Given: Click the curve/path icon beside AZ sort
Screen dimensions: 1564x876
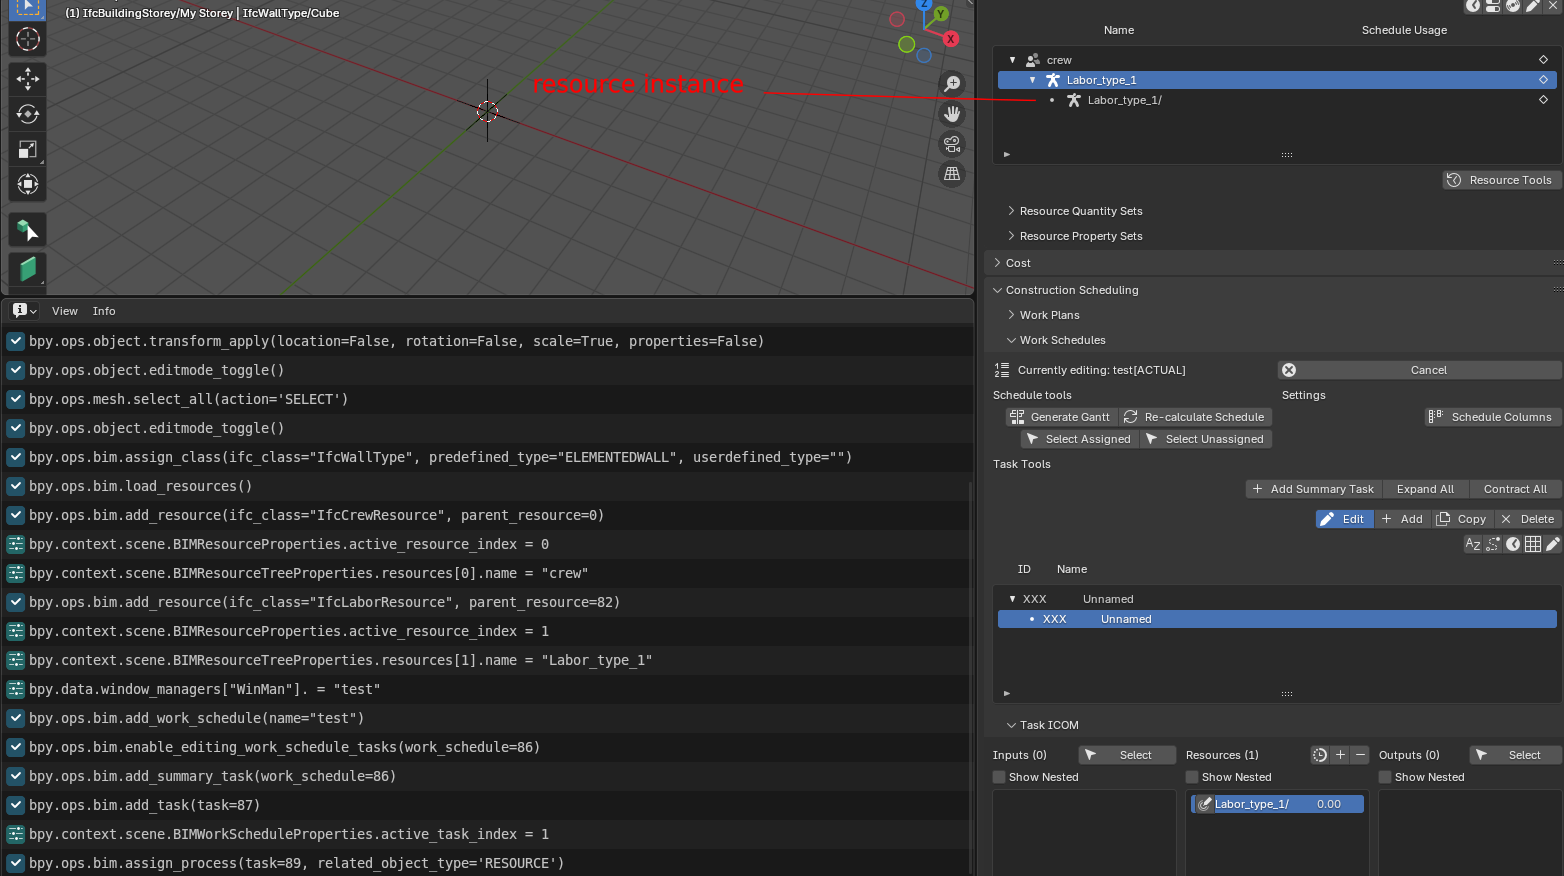Looking at the screenshot, I should [1493, 544].
